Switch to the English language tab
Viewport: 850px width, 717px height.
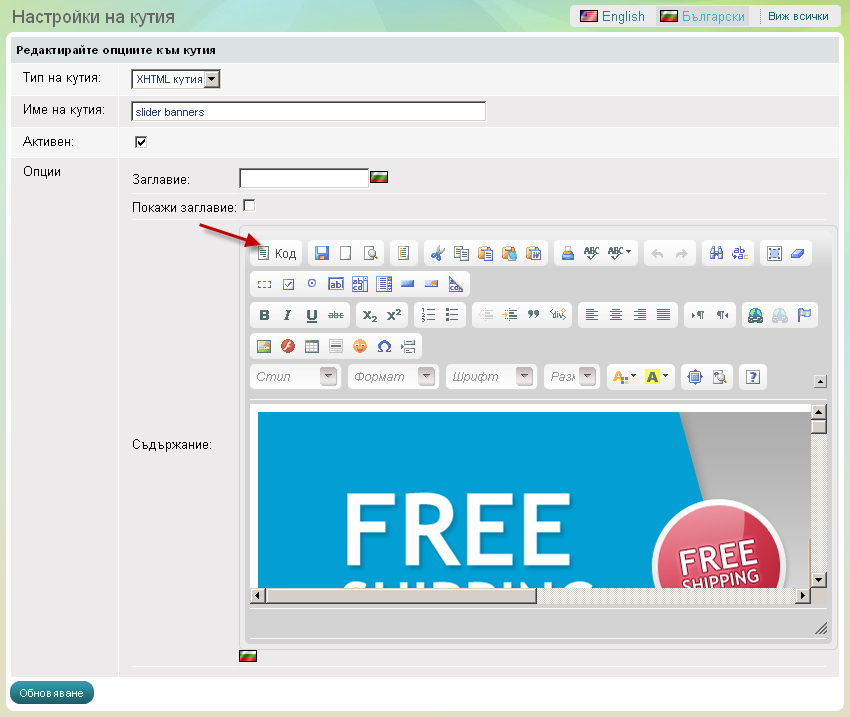[613, 17]
